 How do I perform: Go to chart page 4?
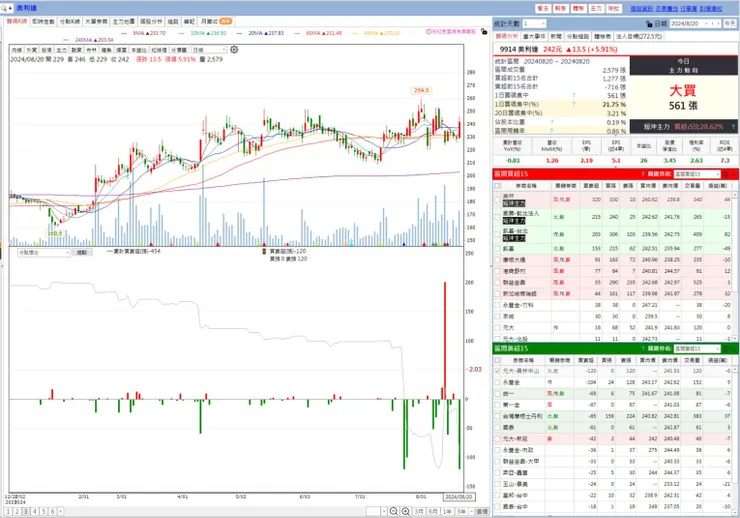[34, 511]
